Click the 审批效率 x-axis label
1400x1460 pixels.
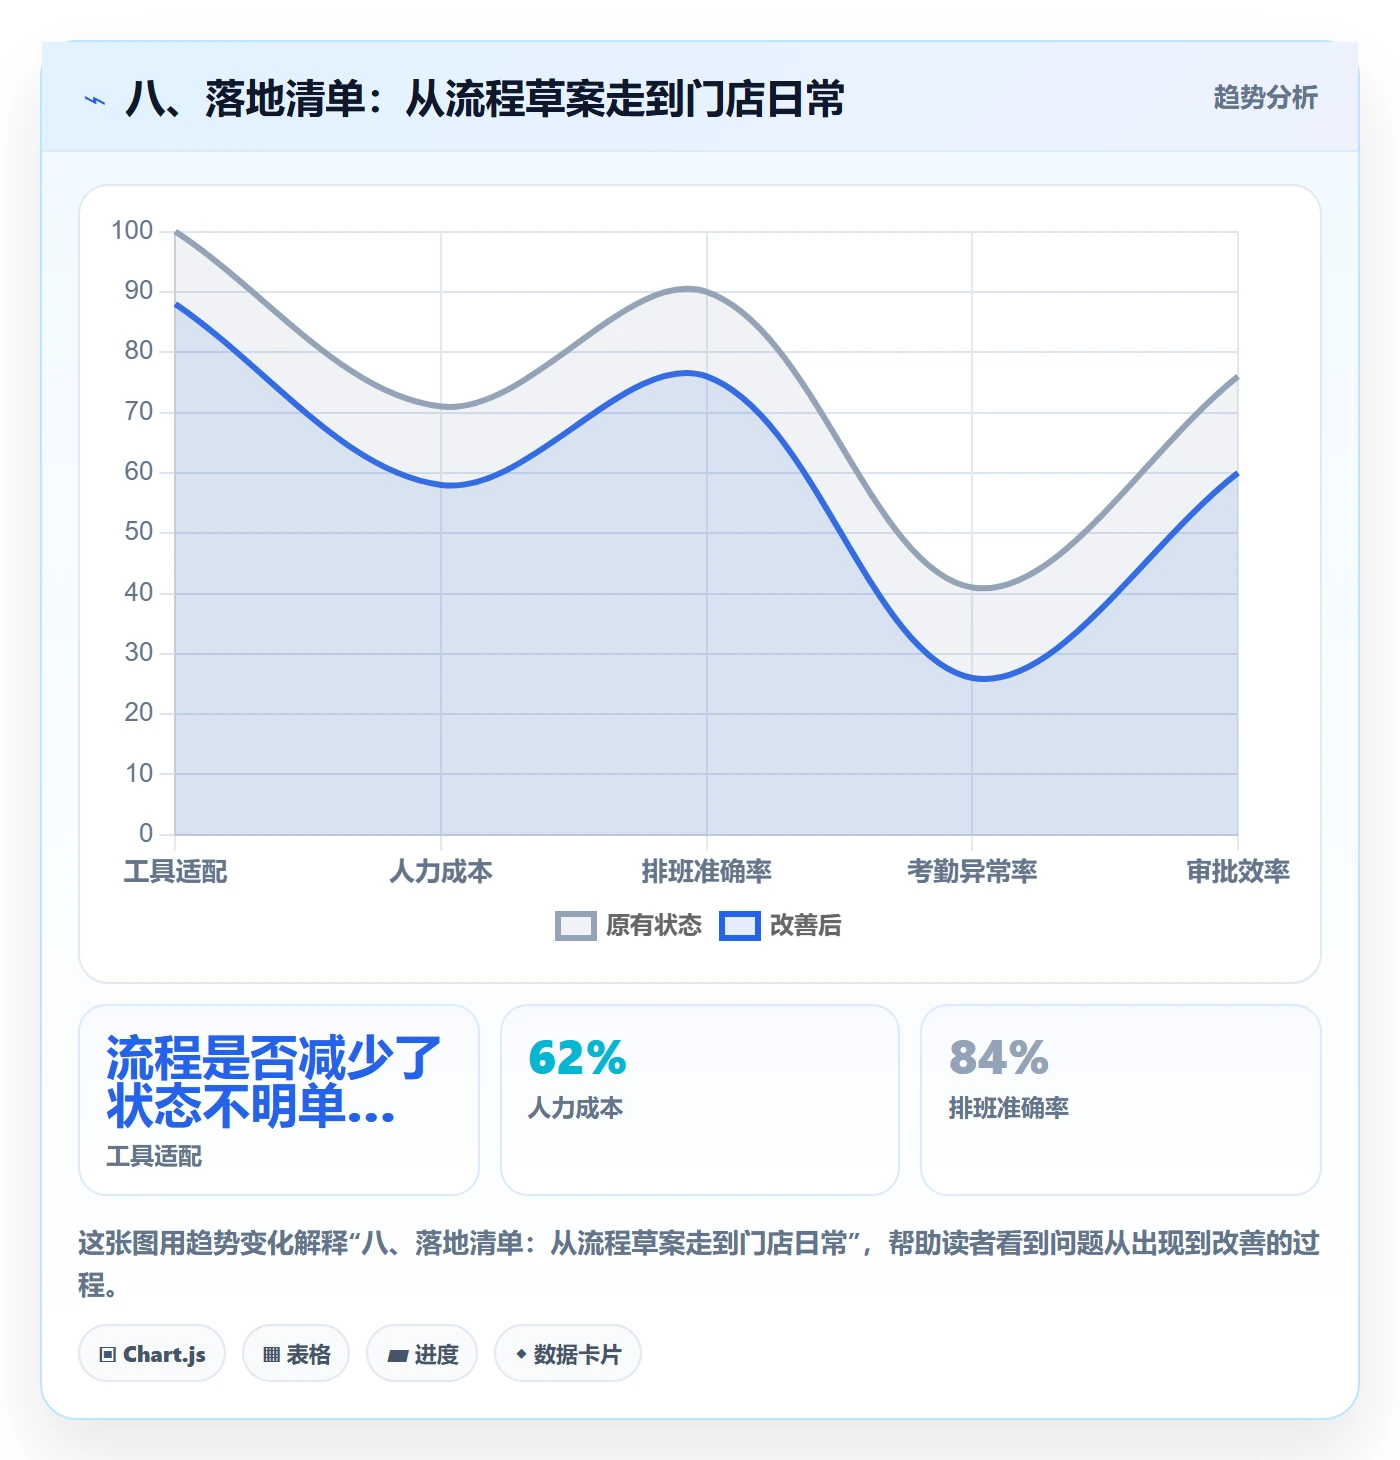pos(1238,872)
